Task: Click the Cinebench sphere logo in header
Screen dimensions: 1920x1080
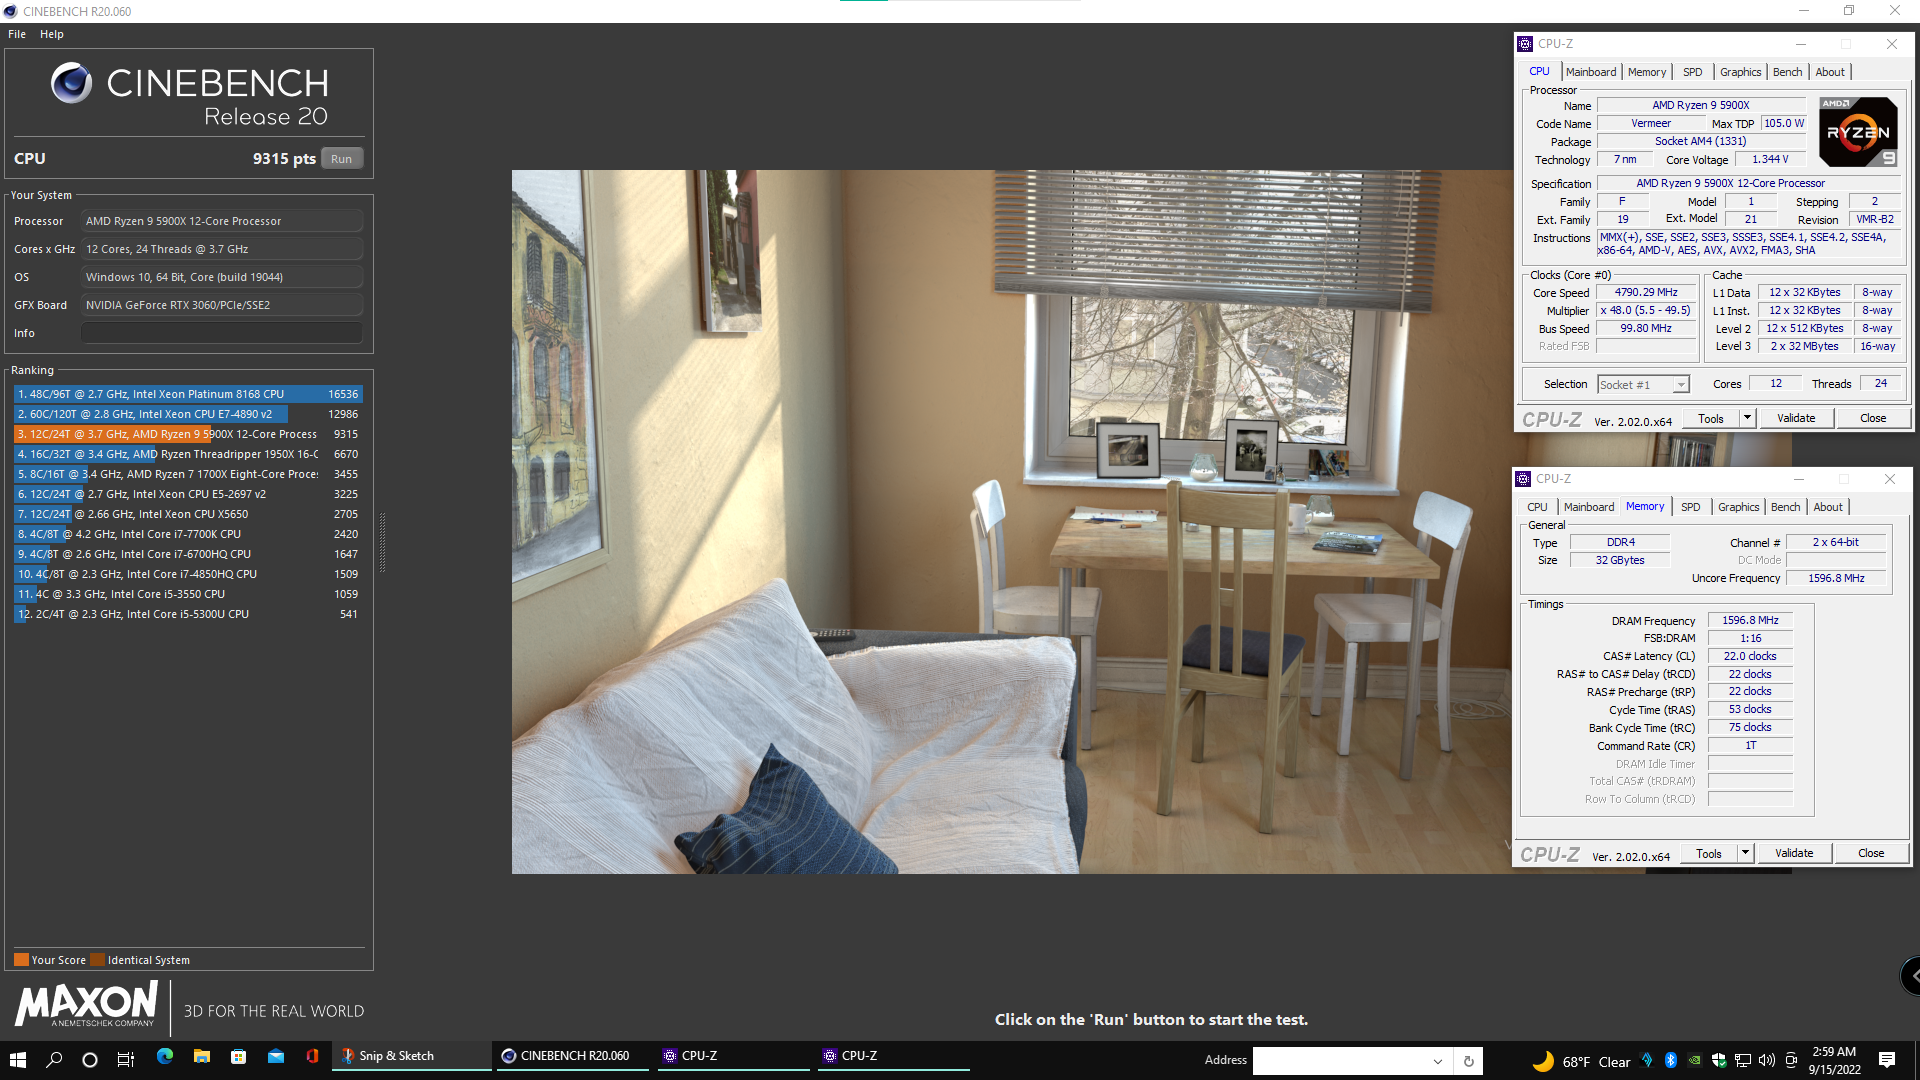Action: click(71, 83)
